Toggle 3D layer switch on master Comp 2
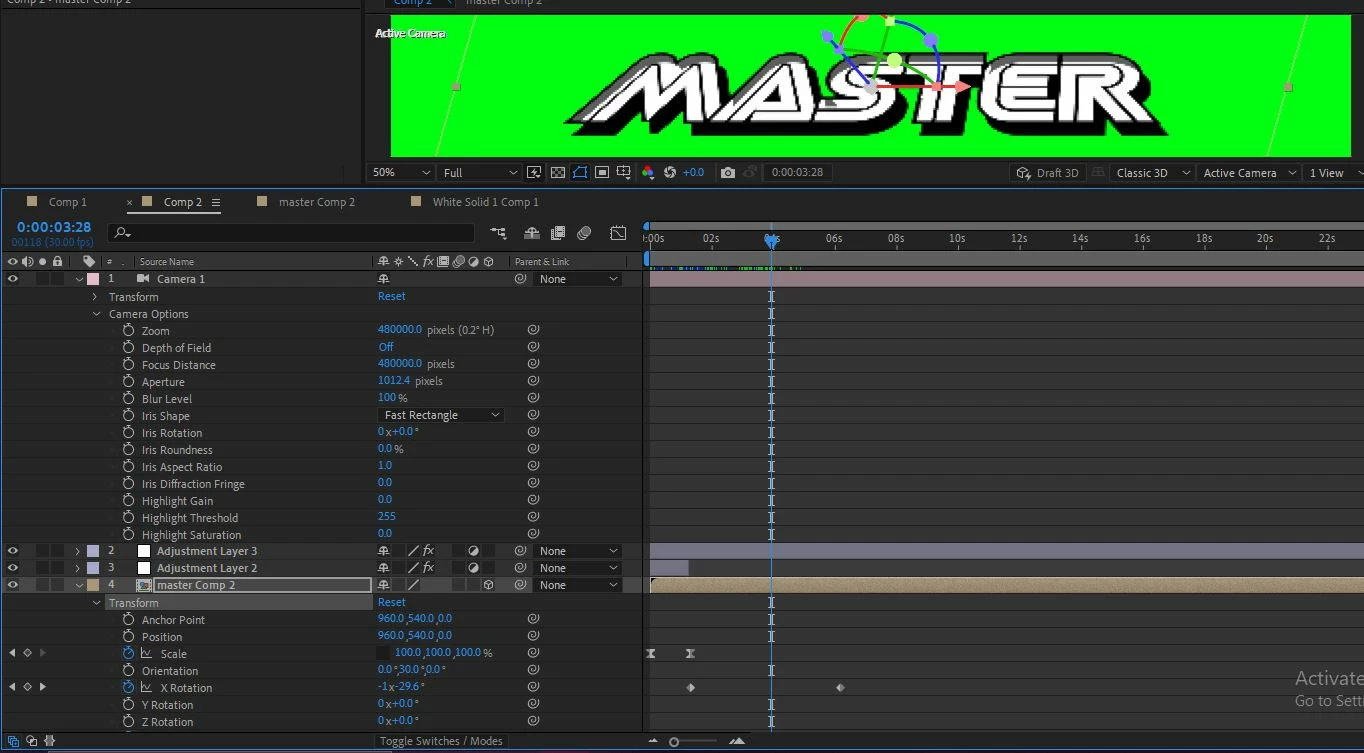Viewport: 1364px width, 753px height. (488, 585)
